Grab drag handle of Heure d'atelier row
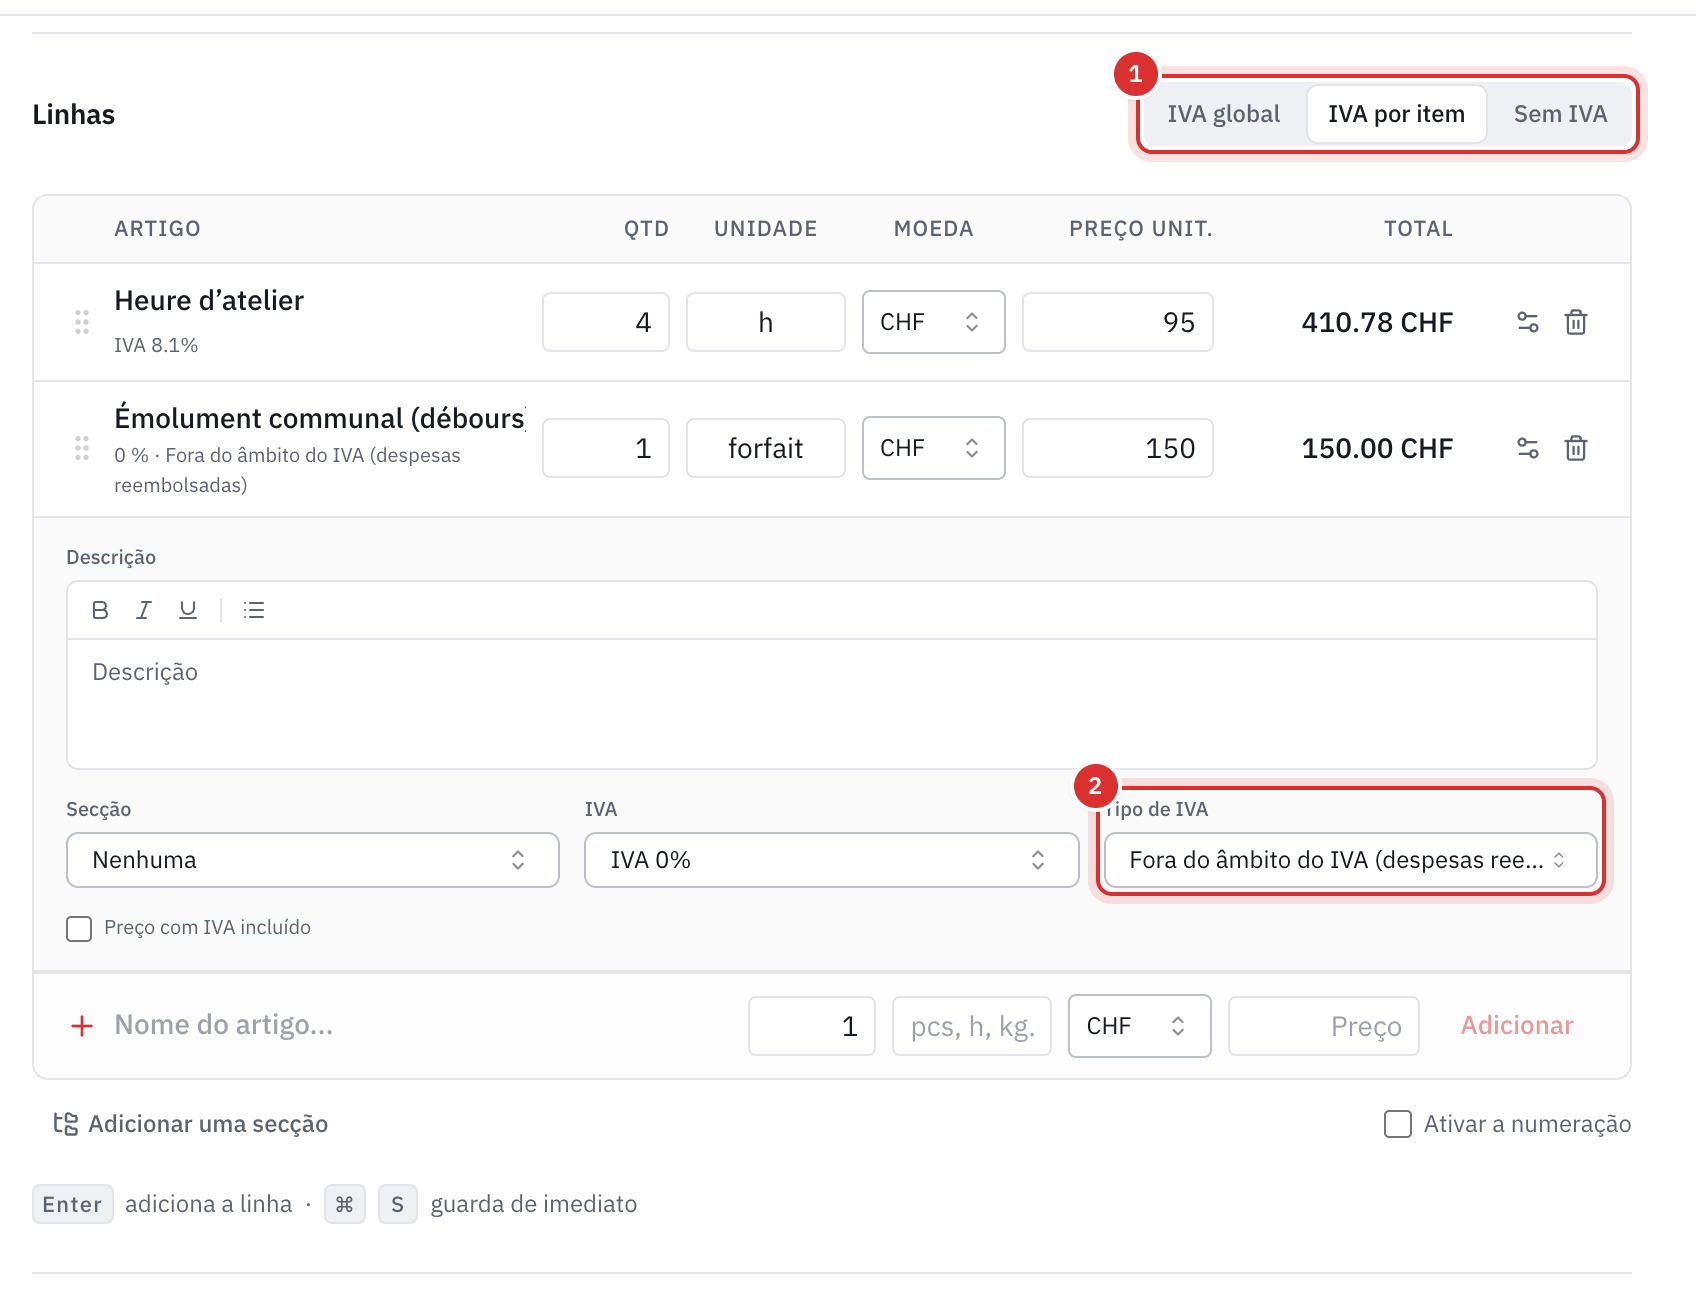 tap(82, 322)
